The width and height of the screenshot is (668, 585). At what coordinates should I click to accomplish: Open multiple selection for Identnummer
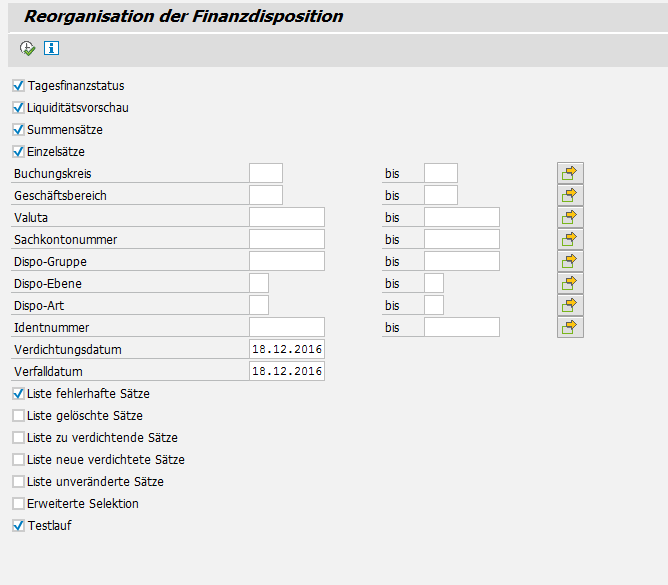pyautogui.click(x=570, y=327)
